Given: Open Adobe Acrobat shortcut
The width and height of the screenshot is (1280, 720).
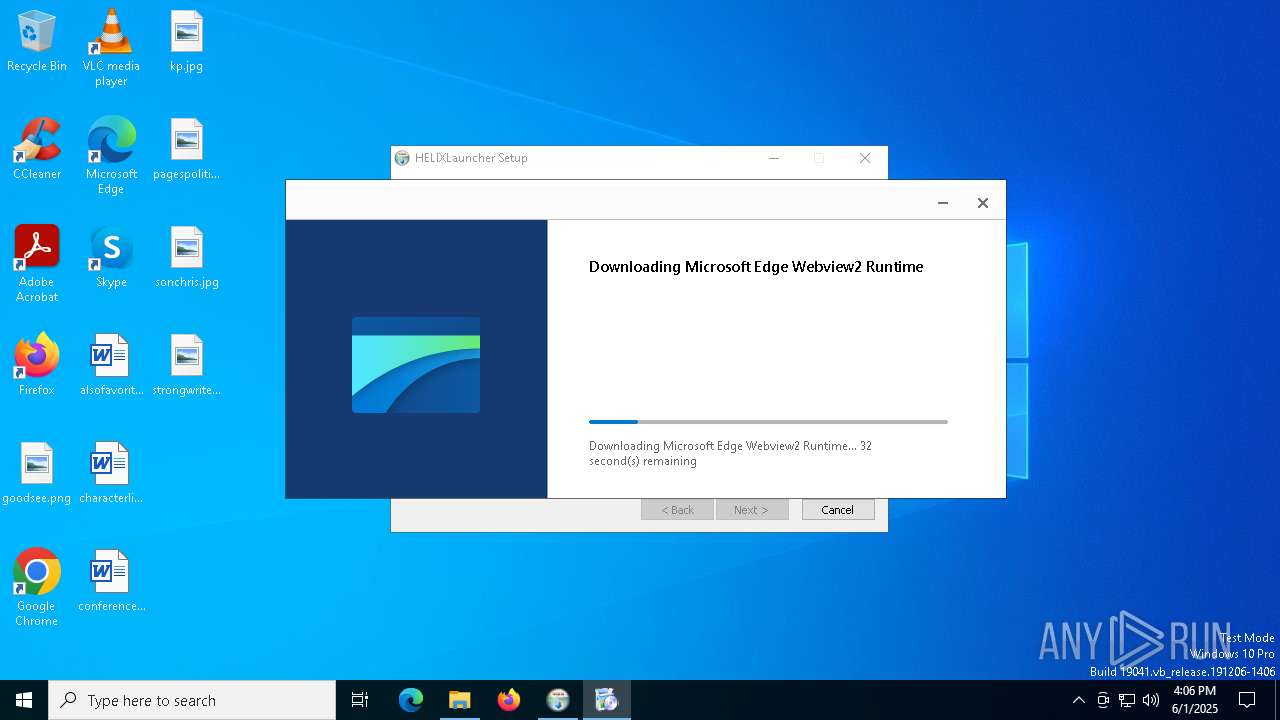Looking at the screenshot, I should coord(37,264).
